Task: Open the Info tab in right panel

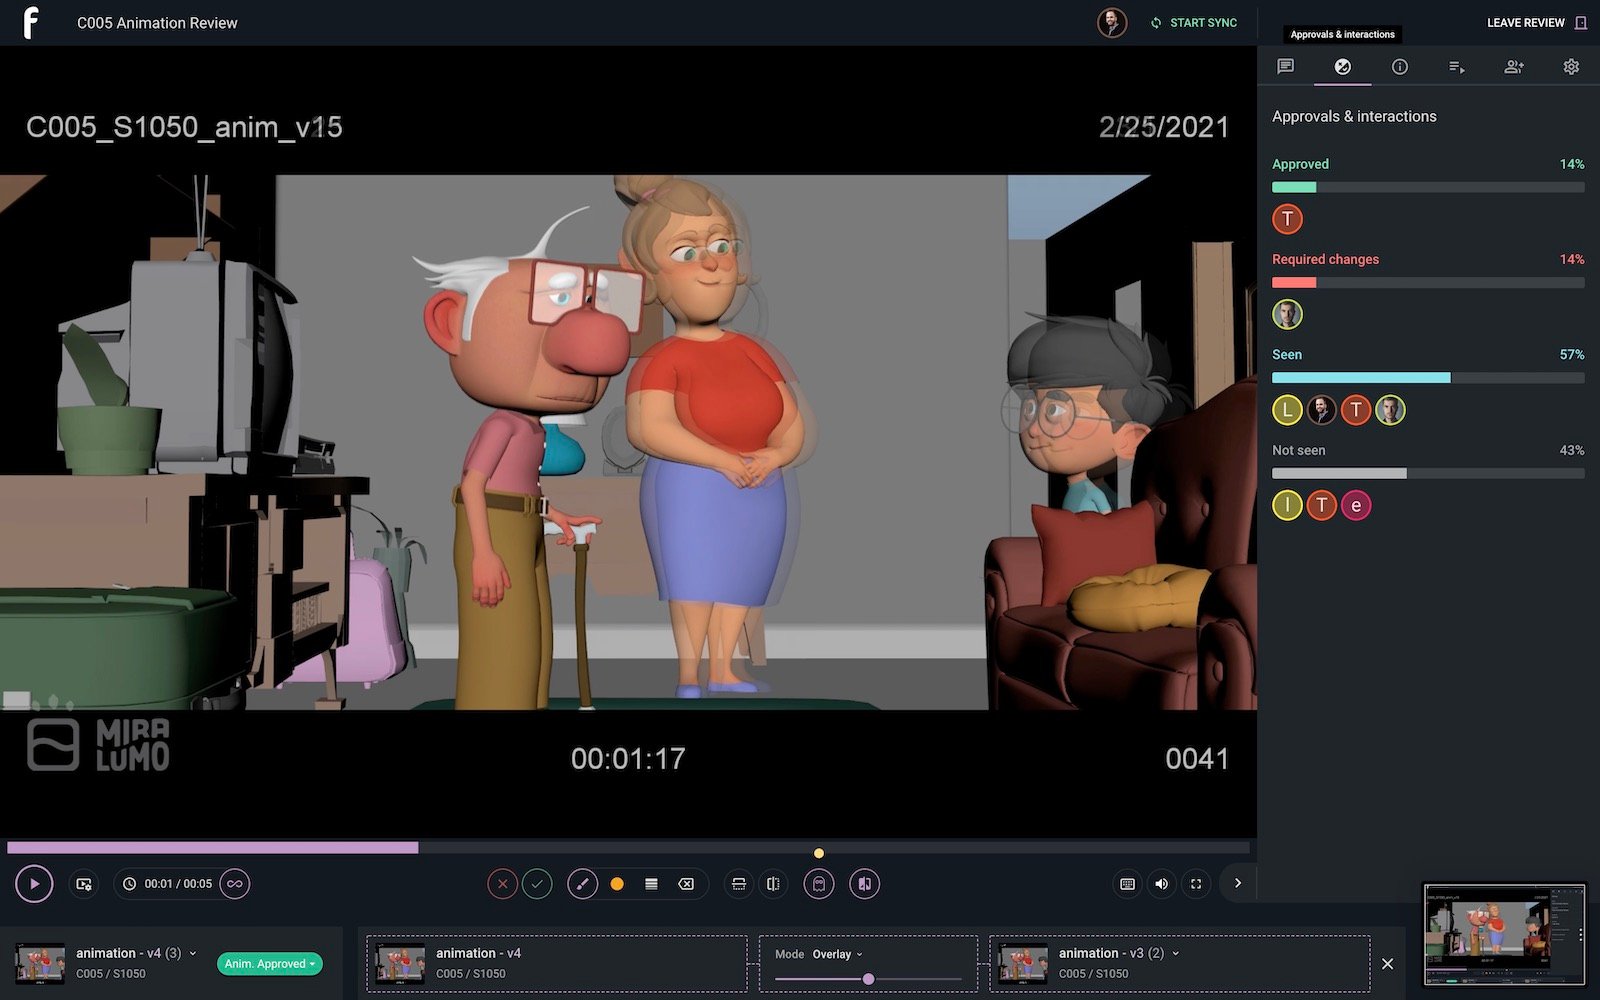Action: click(x=1400, y=66)
